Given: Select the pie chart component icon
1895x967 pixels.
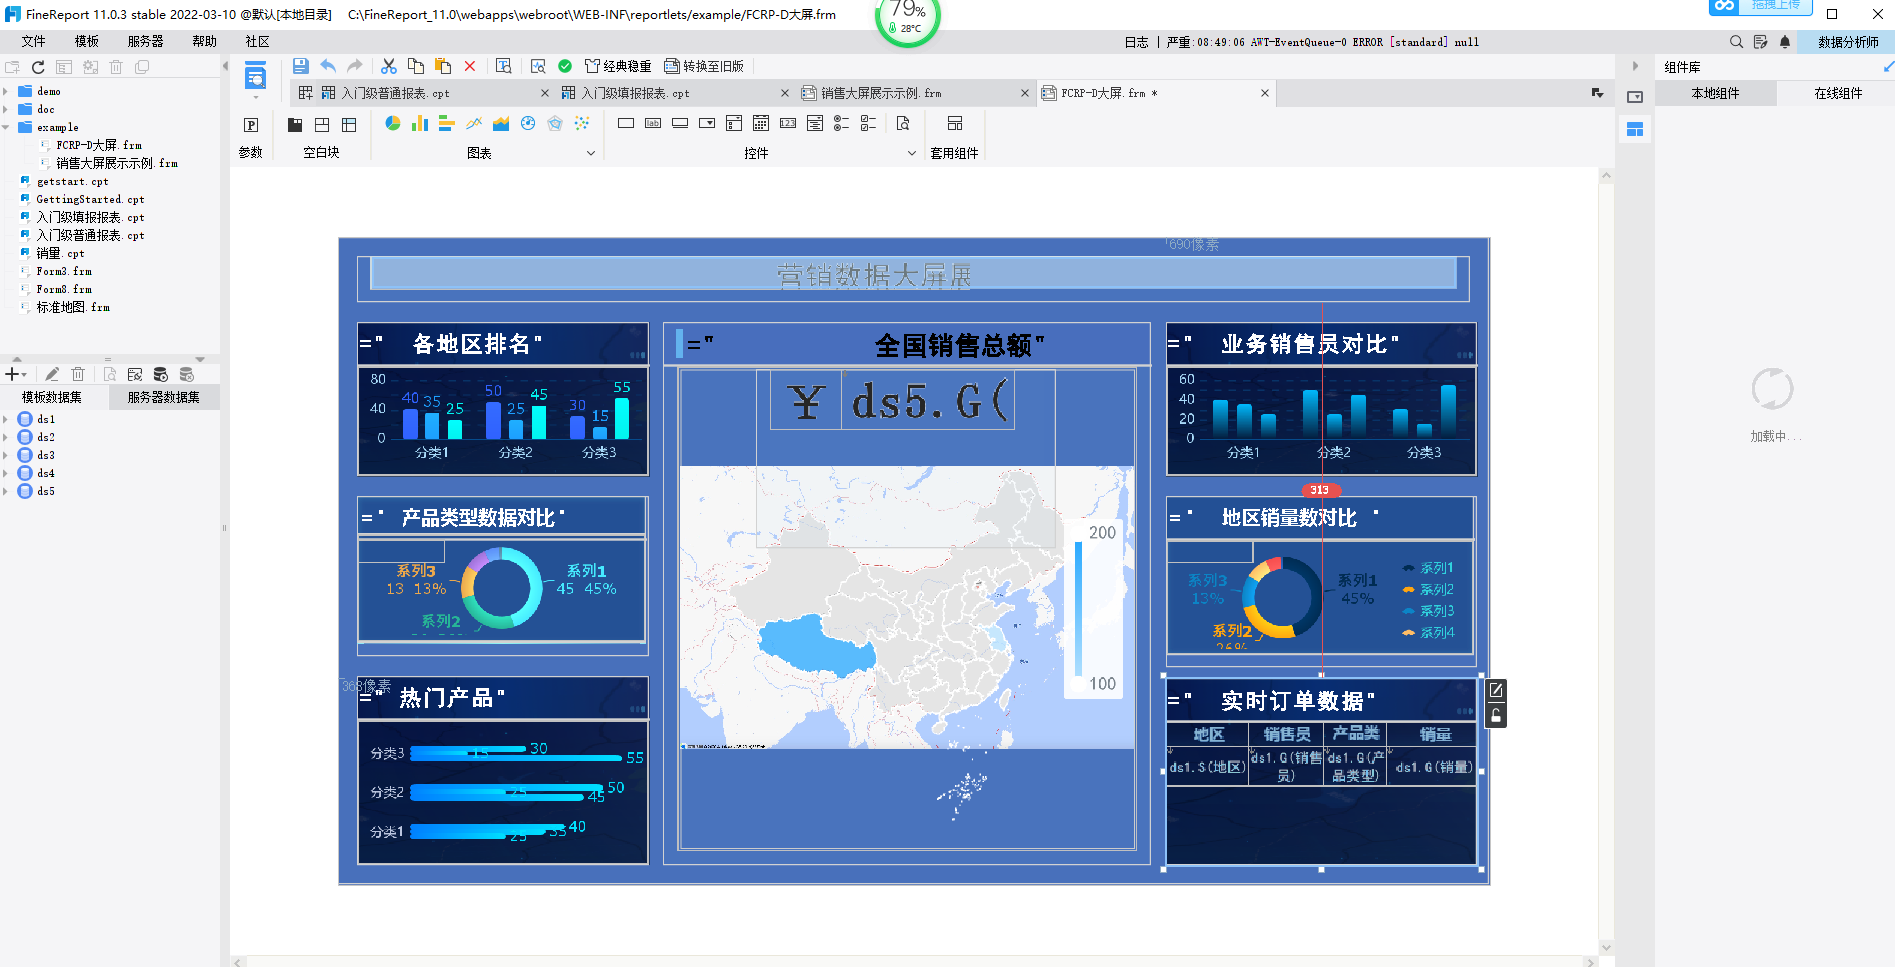Looking at the screenshot, I should 393,123.
